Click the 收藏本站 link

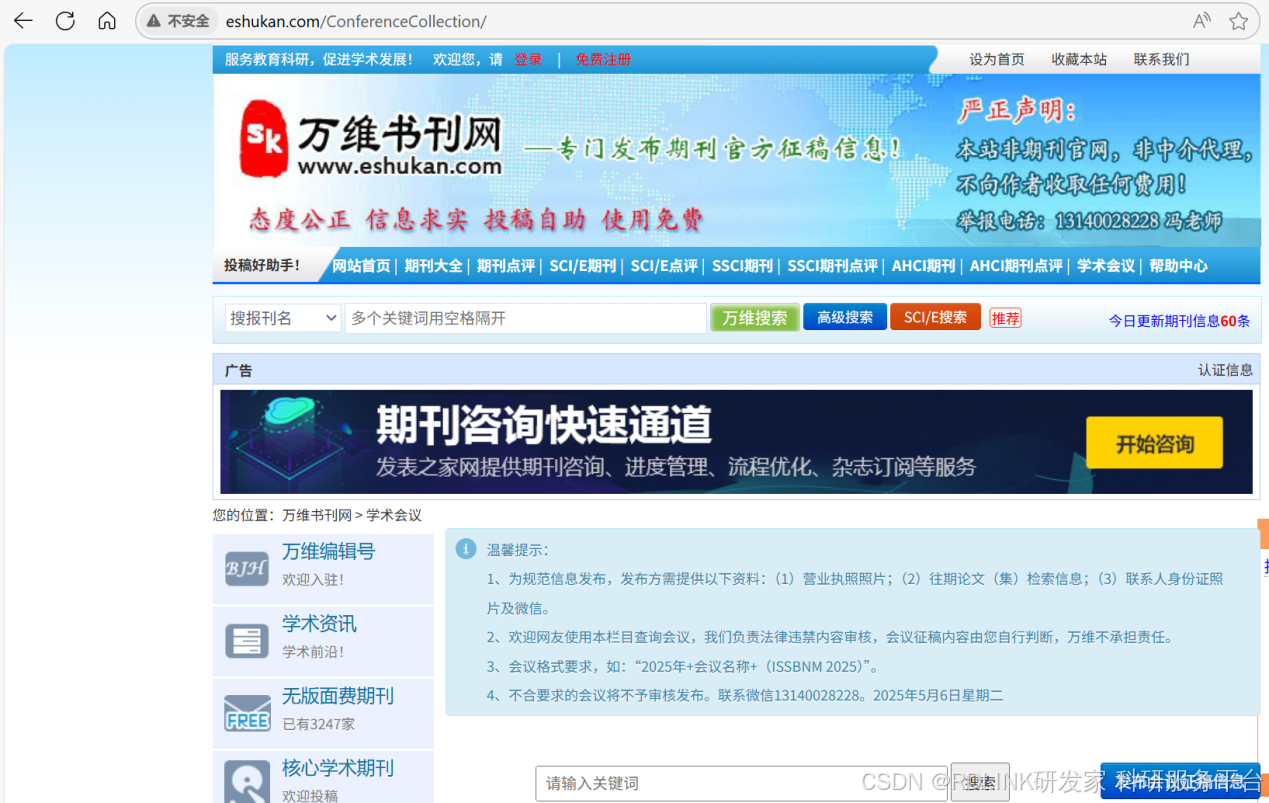[1079, 60]
